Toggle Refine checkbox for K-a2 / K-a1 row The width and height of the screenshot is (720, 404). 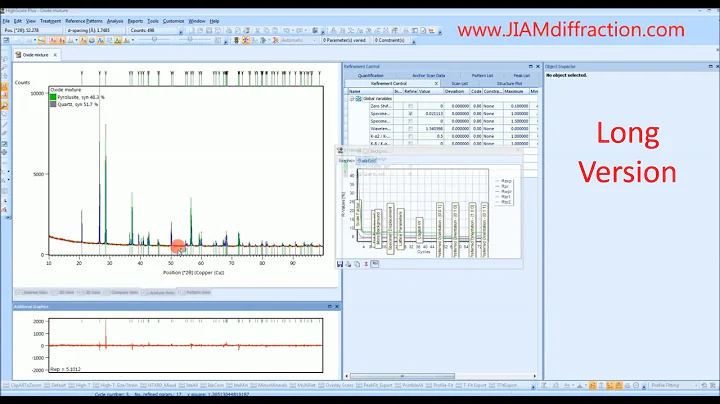coord(411,136)
